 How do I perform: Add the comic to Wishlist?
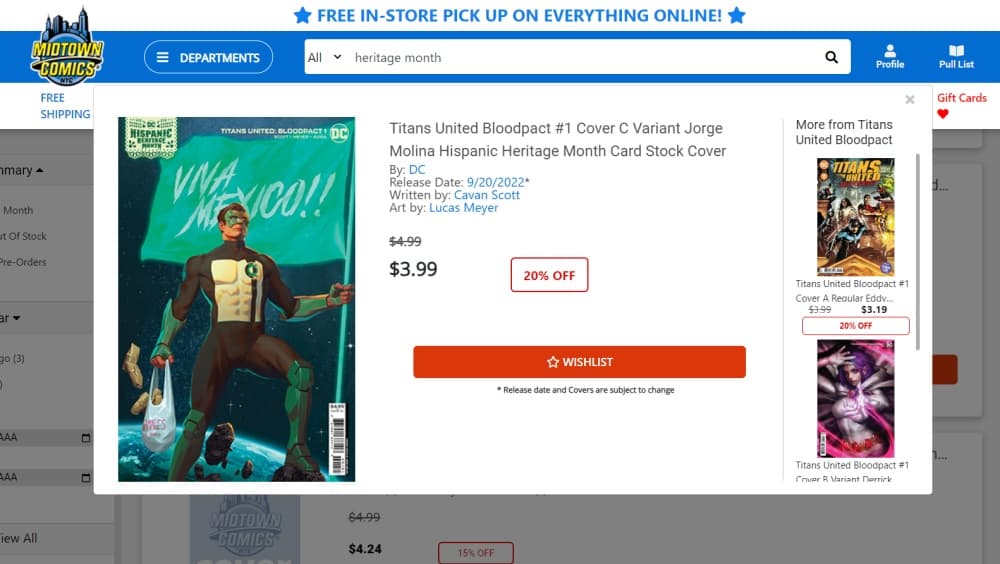579,362
